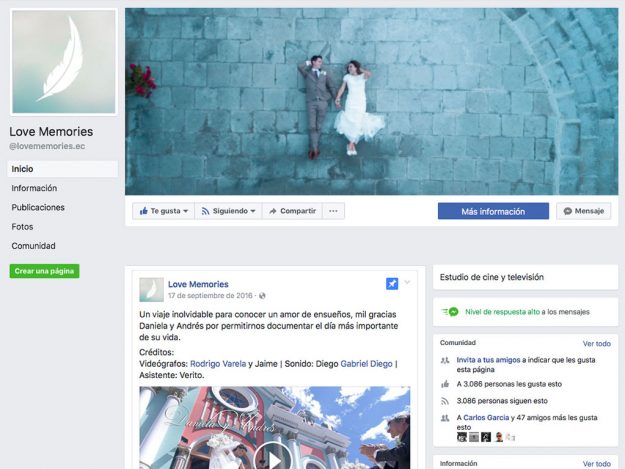Open Love Memories author link in post
The height and width of the screenshot is (469, 625).
tap(198, 284)
